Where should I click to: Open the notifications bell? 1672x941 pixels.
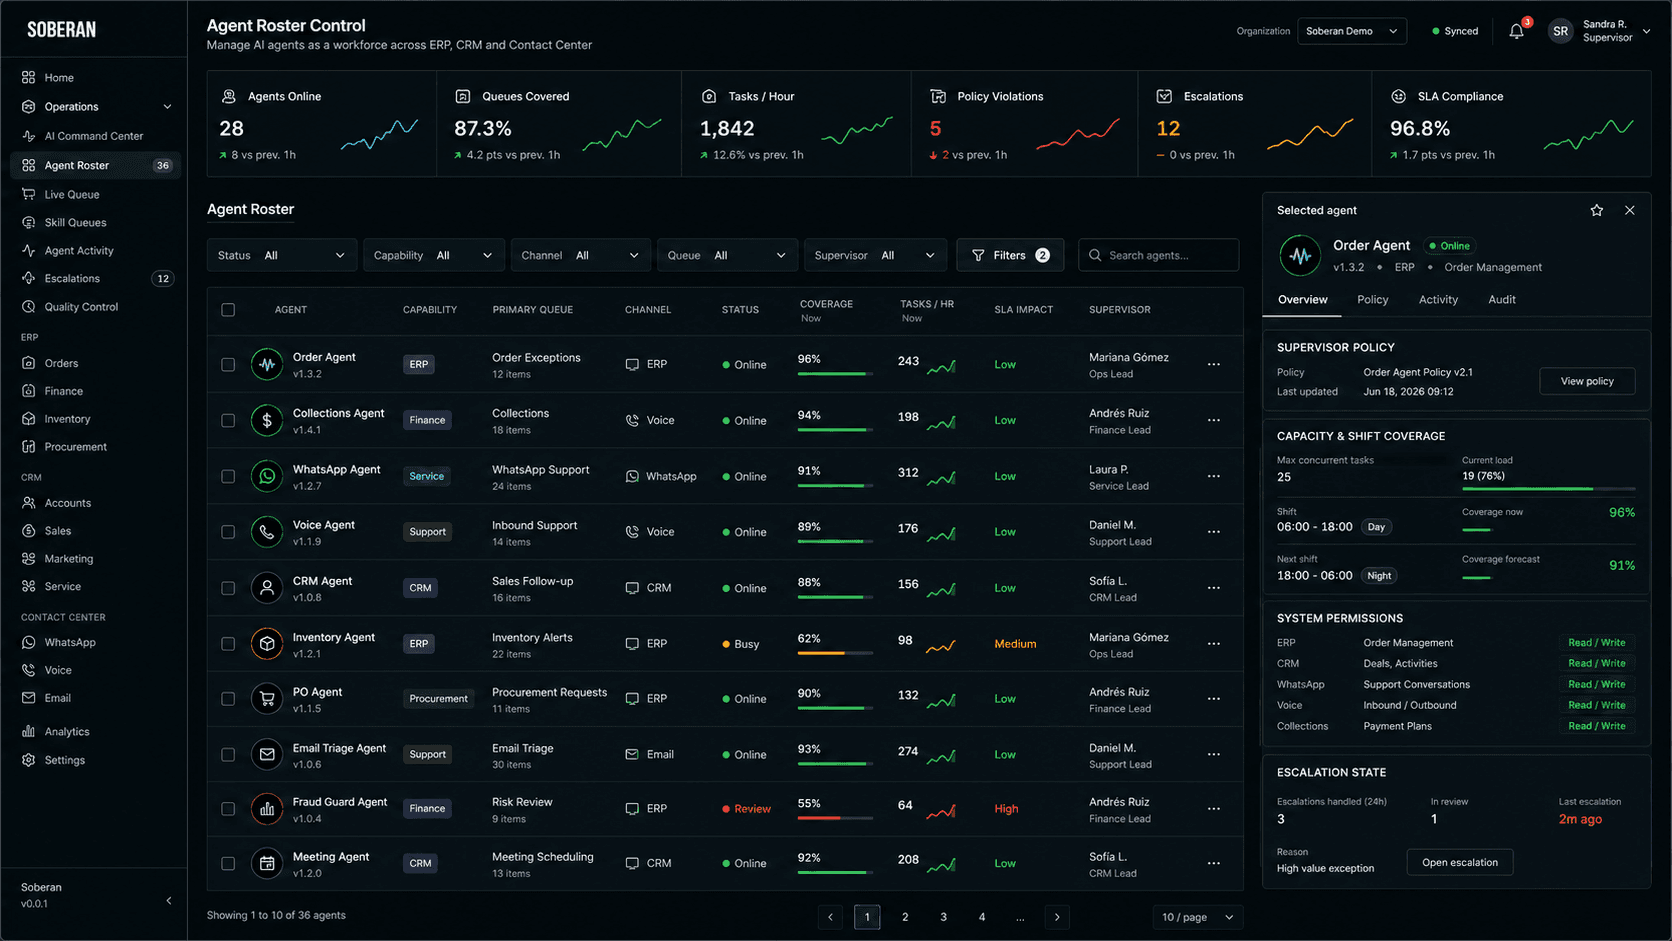pos(1516,31)
